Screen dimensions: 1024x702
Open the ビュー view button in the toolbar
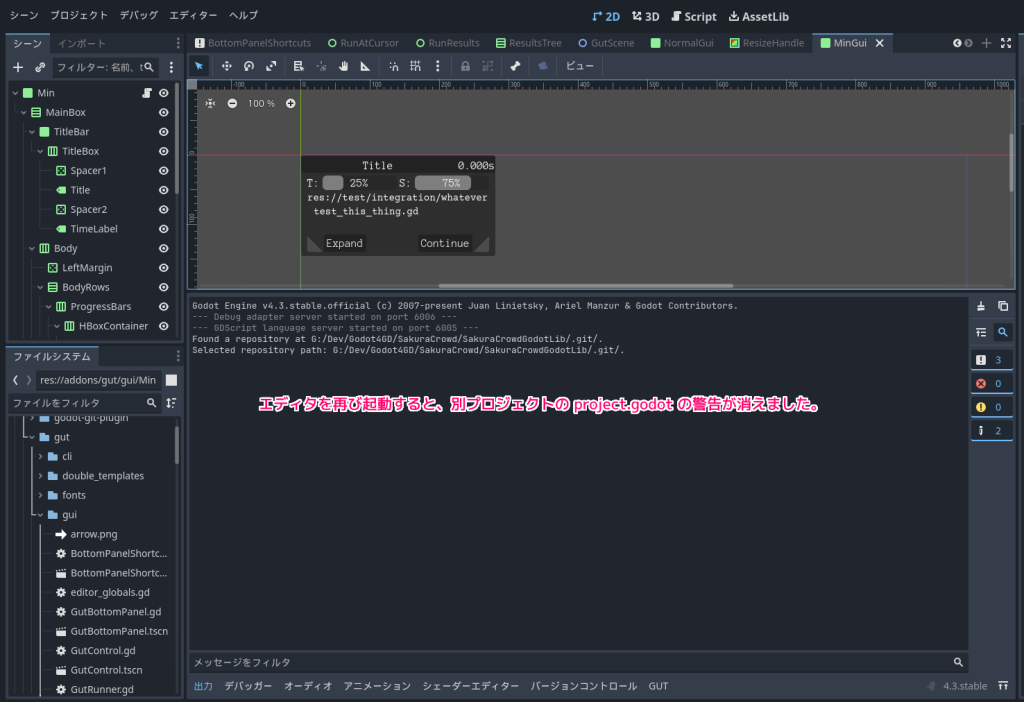[x=579, y=66]
